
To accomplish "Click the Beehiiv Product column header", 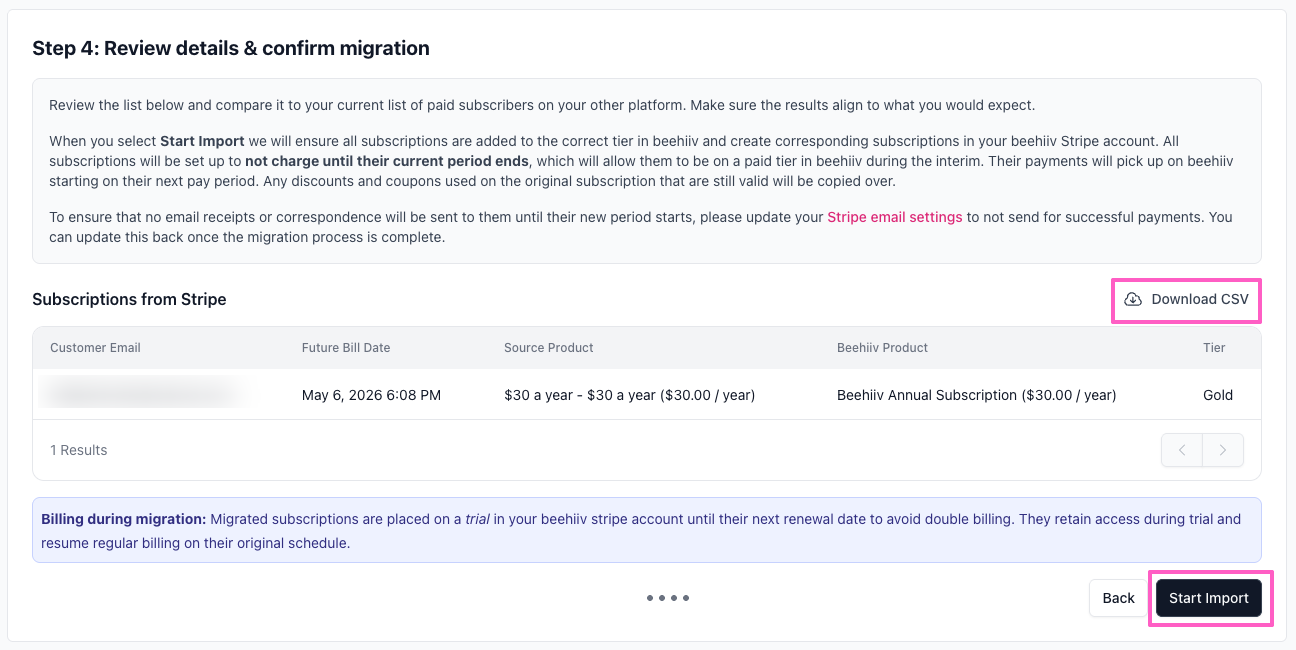I will [x=882, y=348].
